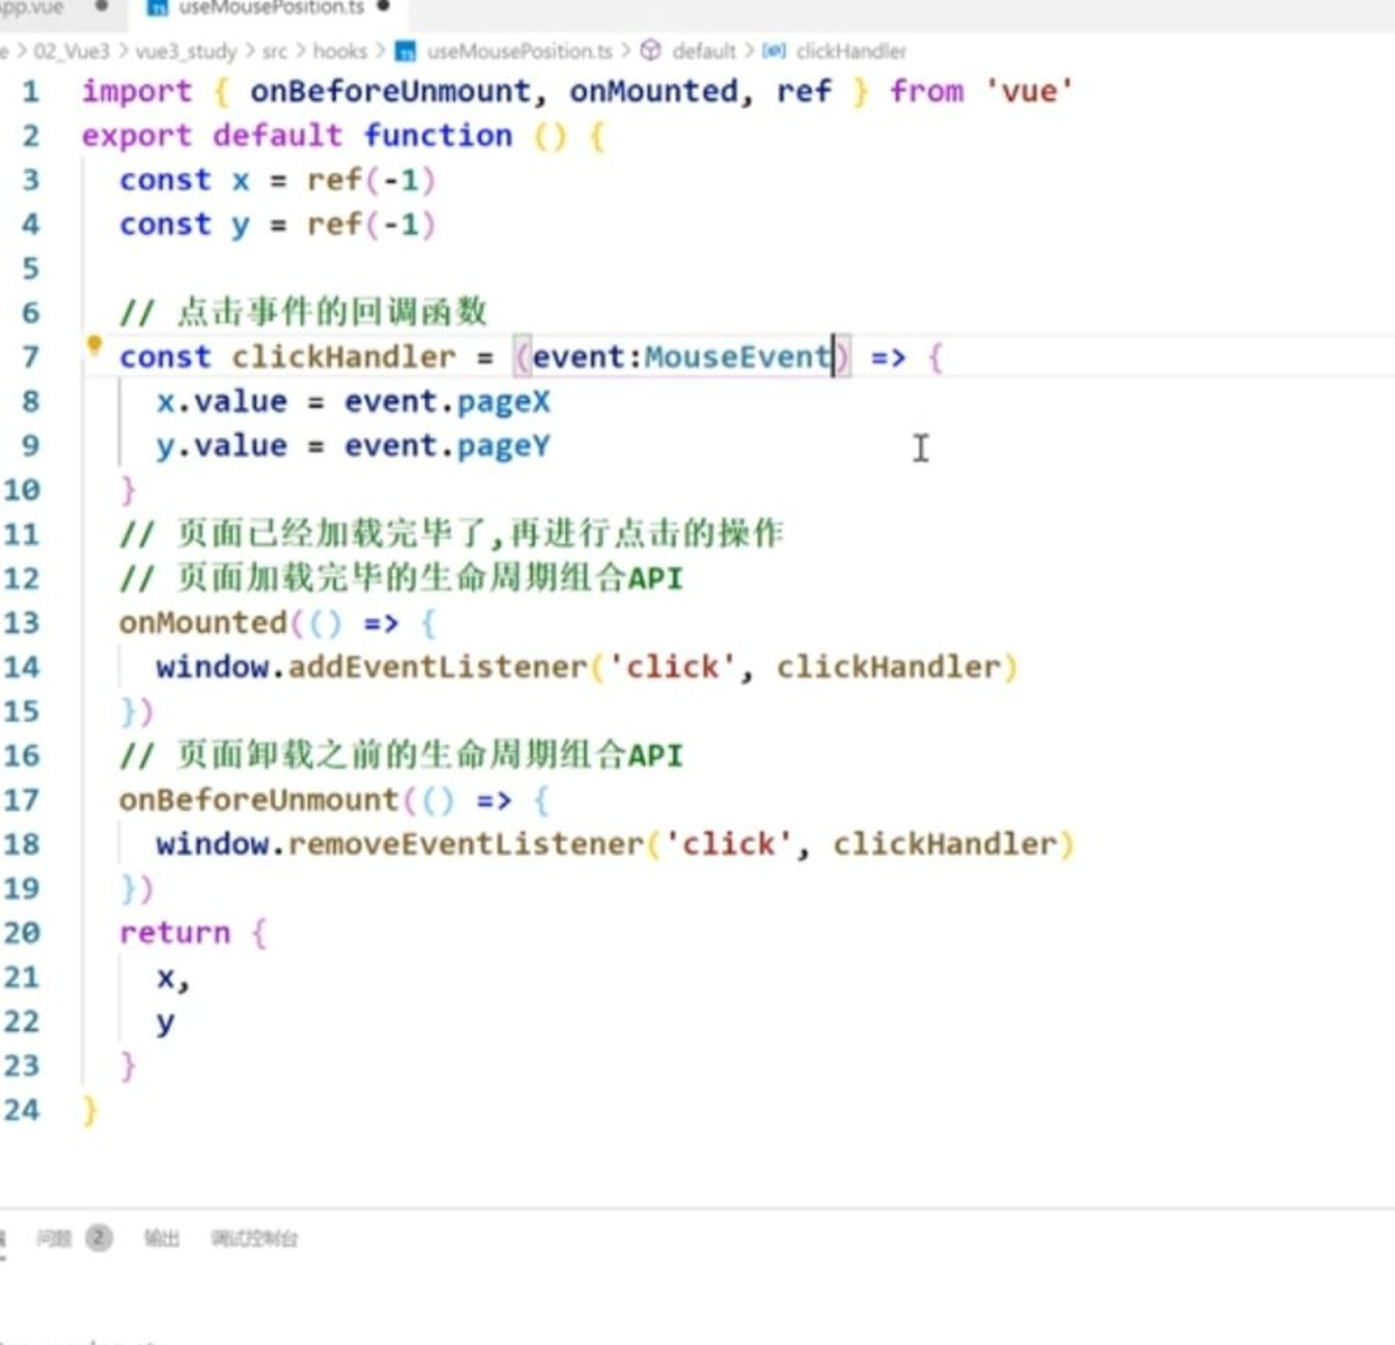Screen dimensions: 1395x1345
Task: Open the hooks breadcrumb segment
Action: 340,51
